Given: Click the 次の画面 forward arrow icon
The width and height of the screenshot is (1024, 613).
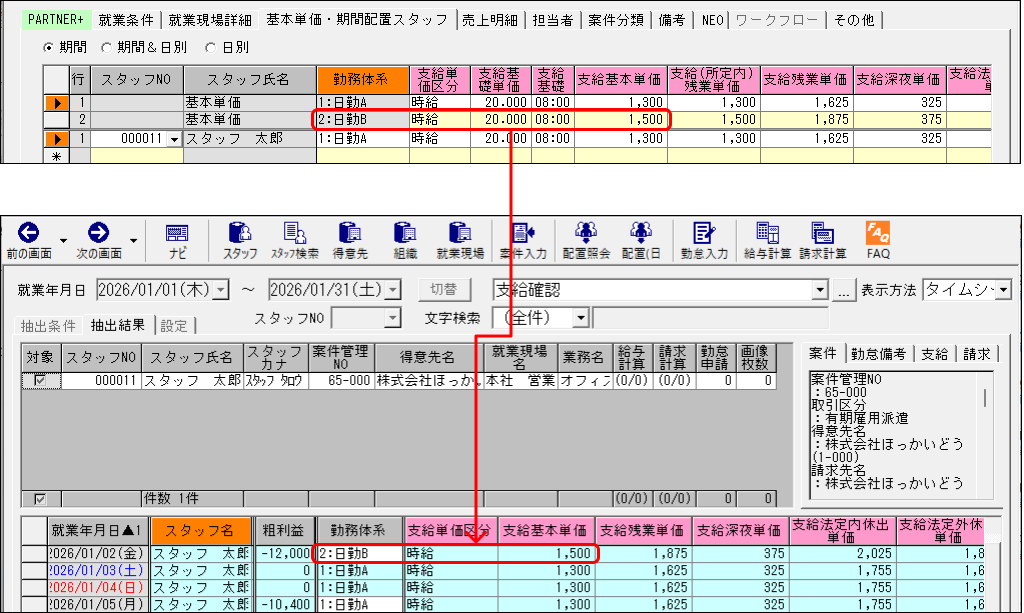Looking at the screenshot, I should point(98,233).
